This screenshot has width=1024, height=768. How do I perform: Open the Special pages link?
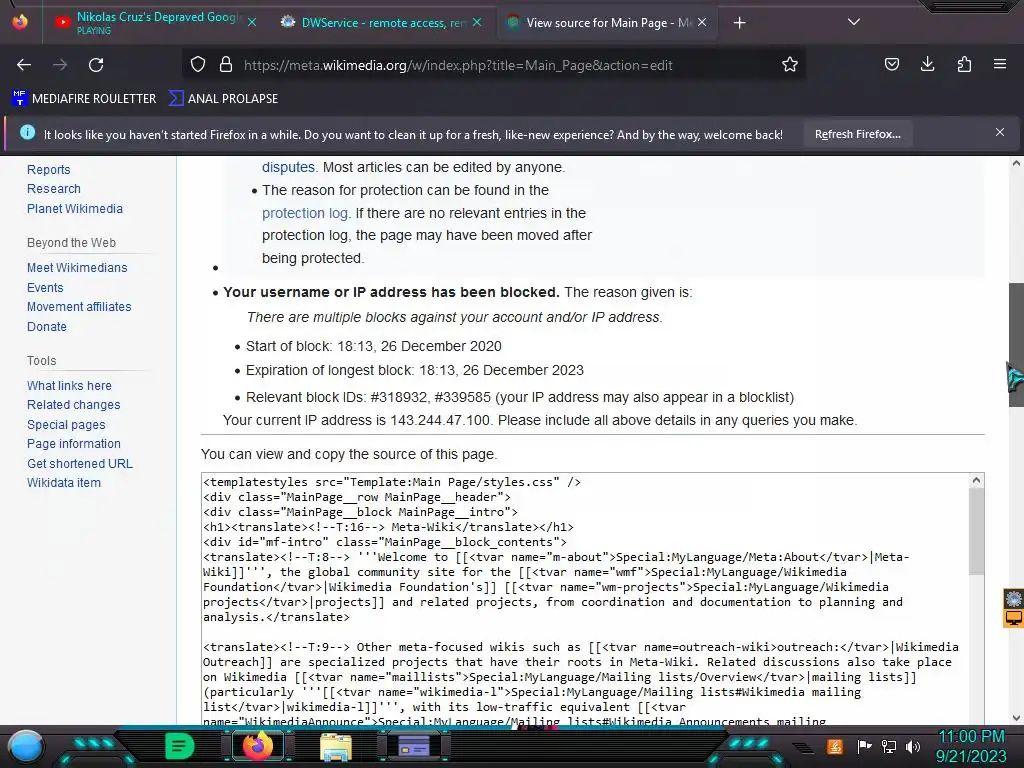66,424
